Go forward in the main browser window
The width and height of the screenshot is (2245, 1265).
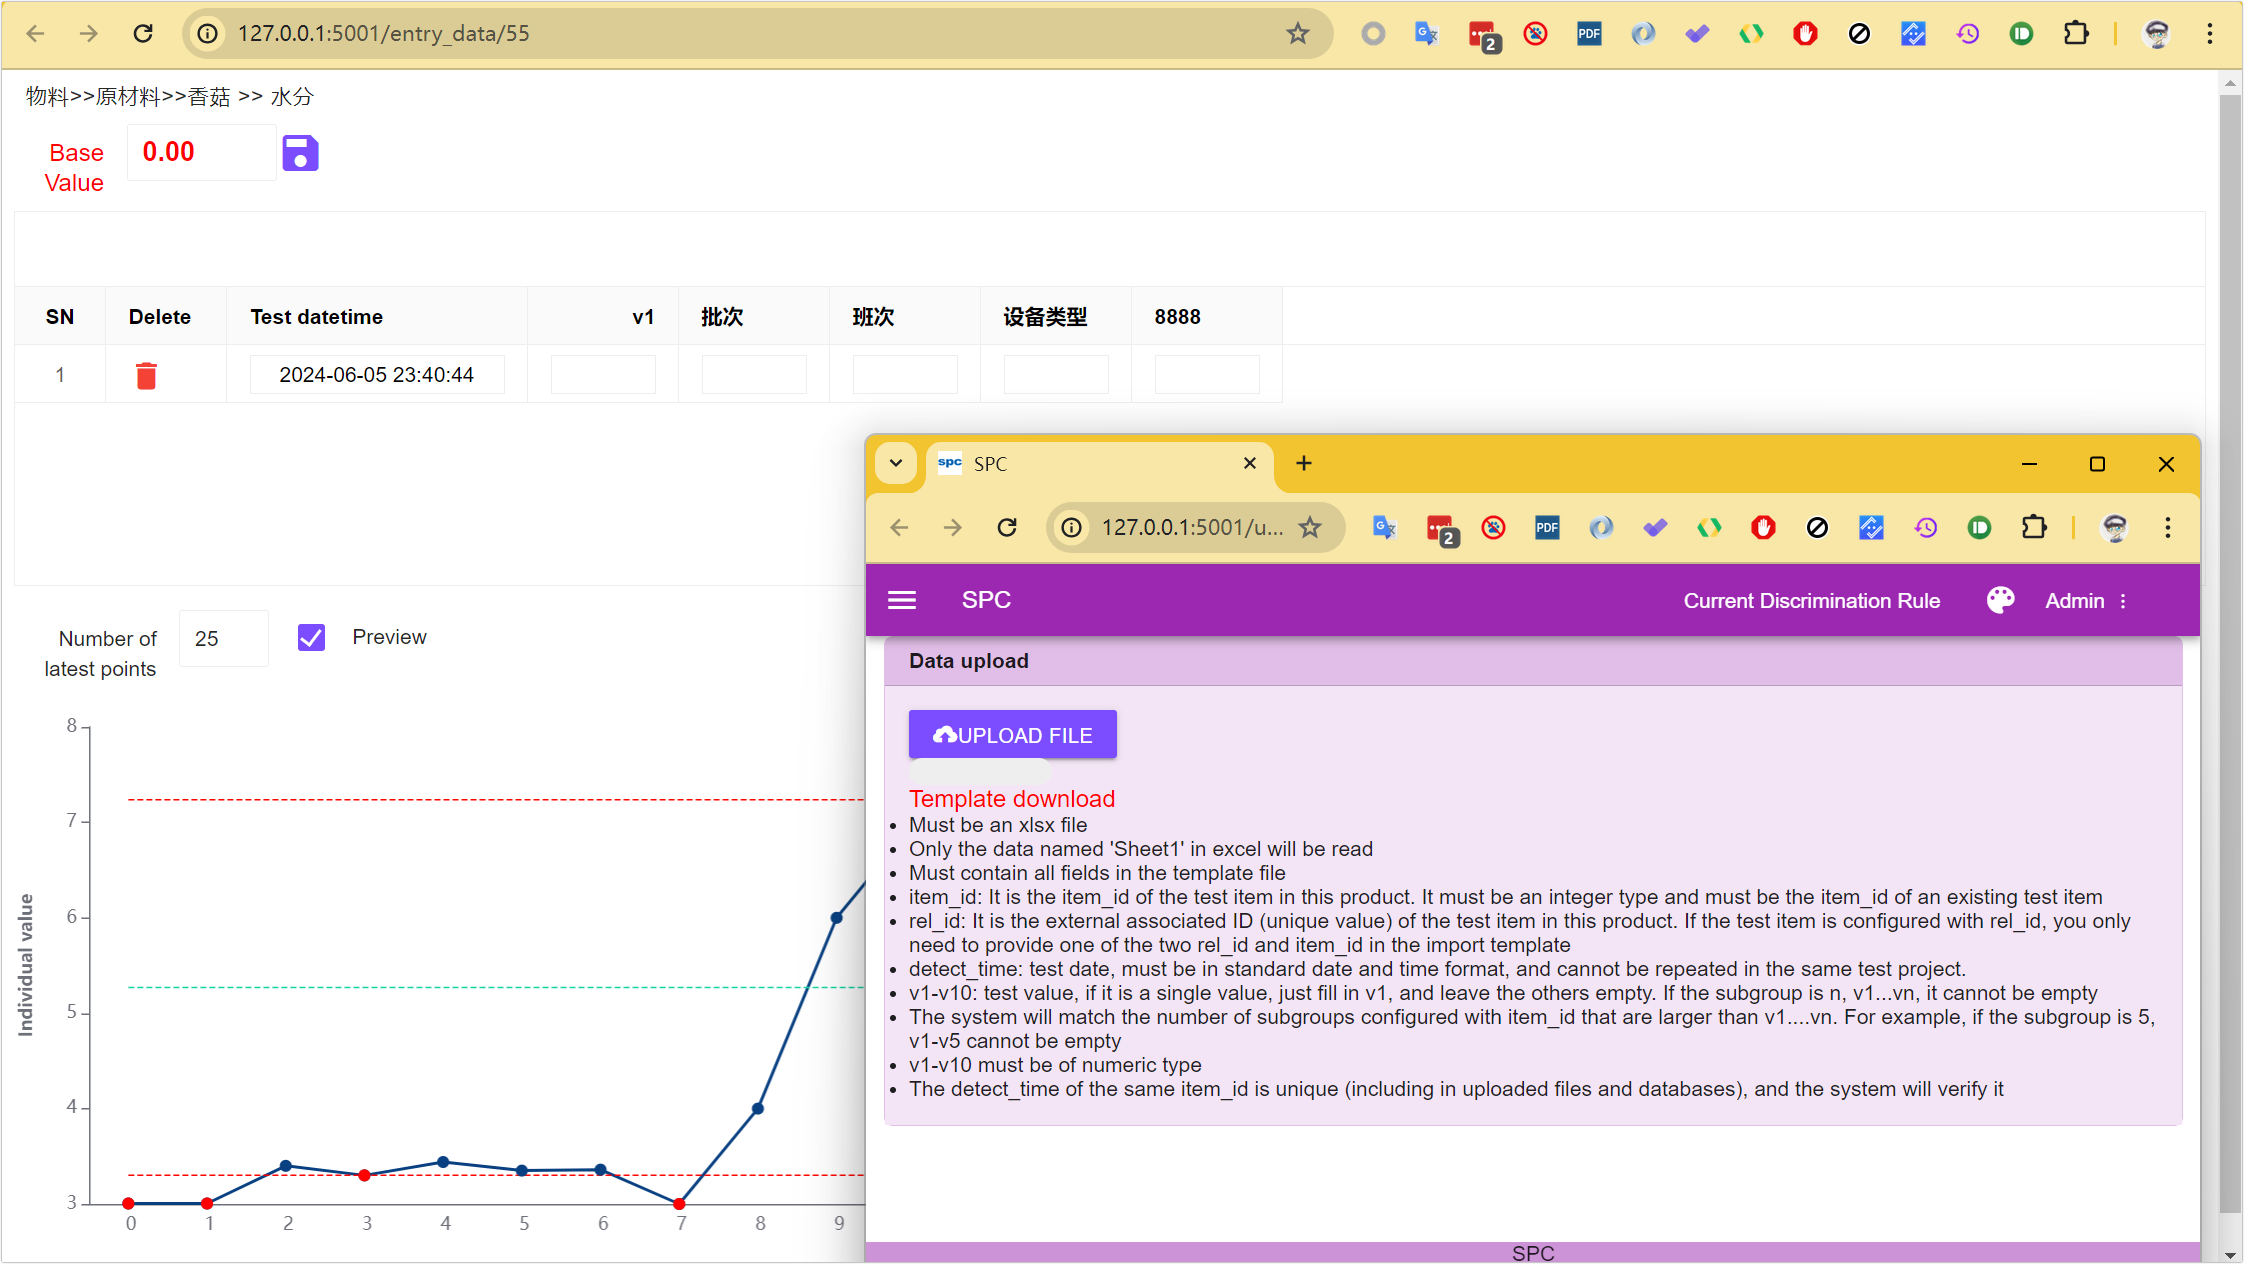click(89, 34)
